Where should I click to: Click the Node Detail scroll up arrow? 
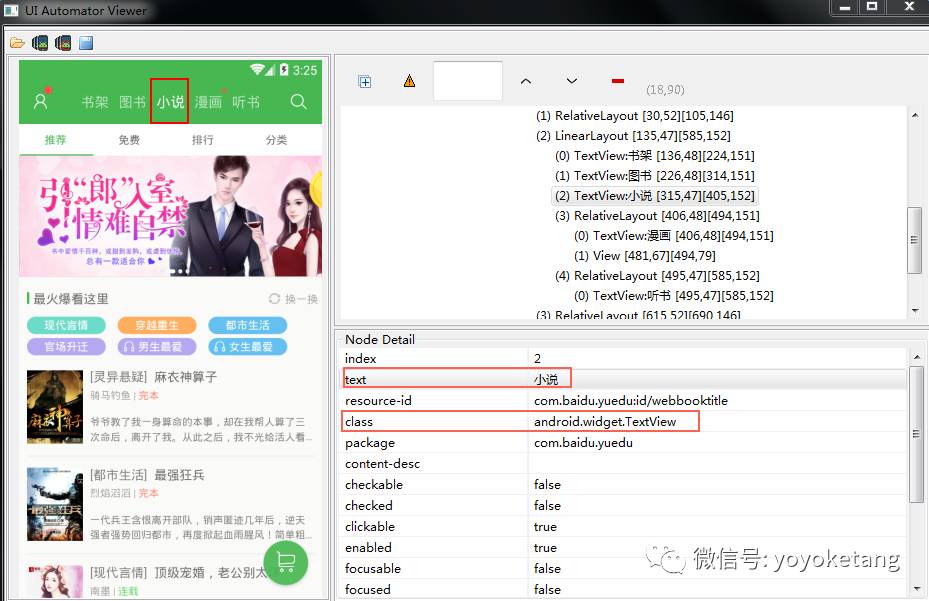coord(917,357)
